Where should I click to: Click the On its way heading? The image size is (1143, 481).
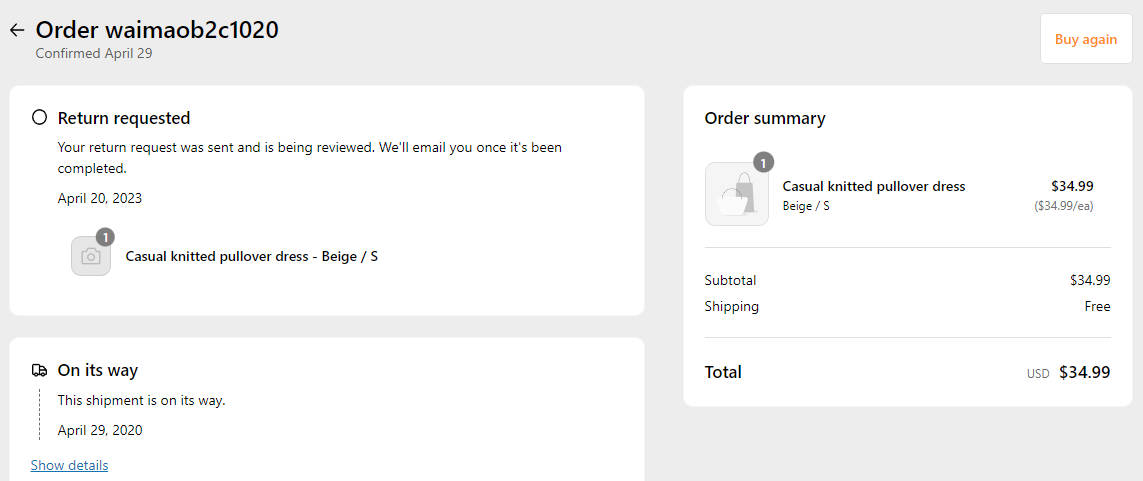[x=98, y=370]
